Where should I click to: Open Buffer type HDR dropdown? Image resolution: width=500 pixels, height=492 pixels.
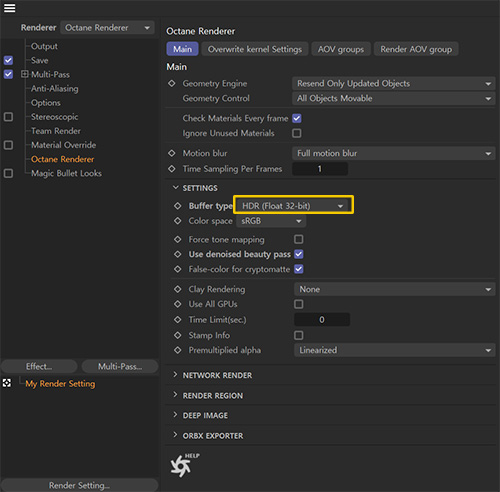pos(293,206)
